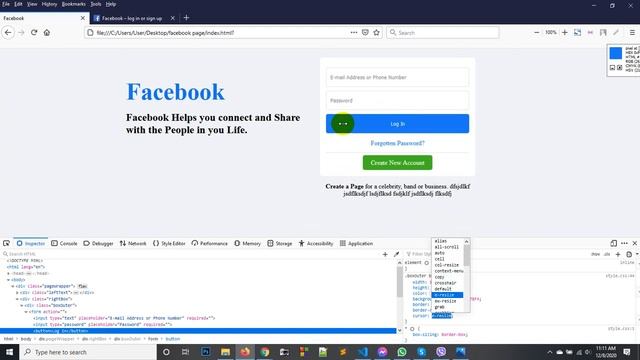Click the eyedropper icon in Inspector toolbar

pyautogui.click(x=396, y=254)
